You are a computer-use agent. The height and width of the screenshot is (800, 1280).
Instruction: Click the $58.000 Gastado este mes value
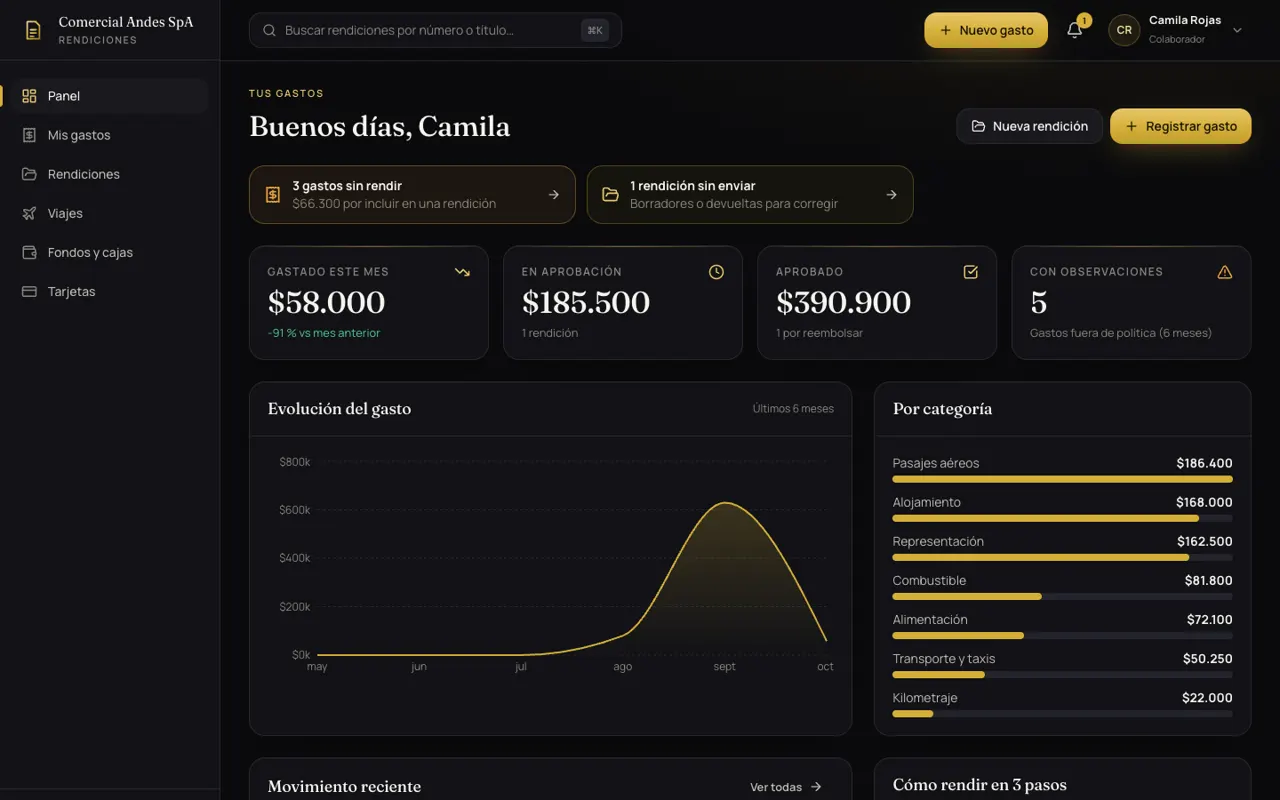coord(326,302)
